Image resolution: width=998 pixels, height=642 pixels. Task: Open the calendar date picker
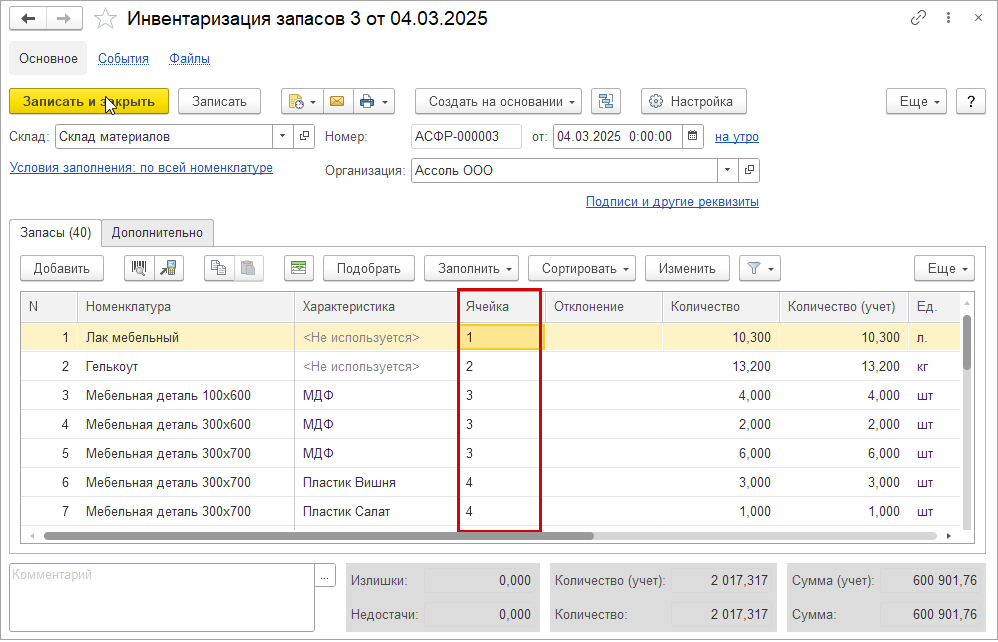tap(693, 136)
